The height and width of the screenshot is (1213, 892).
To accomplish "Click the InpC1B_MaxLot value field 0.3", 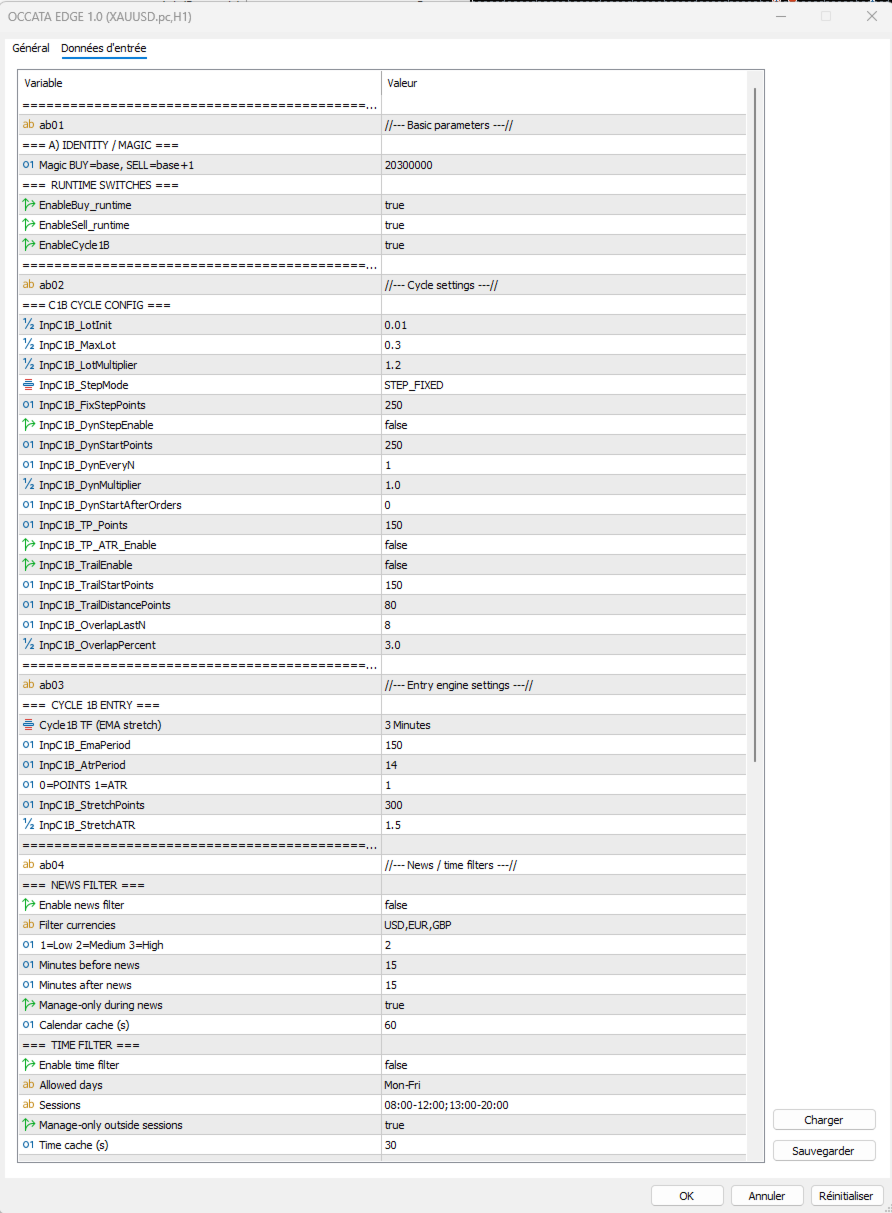I will pyautogui.click(x=392, y=345).
